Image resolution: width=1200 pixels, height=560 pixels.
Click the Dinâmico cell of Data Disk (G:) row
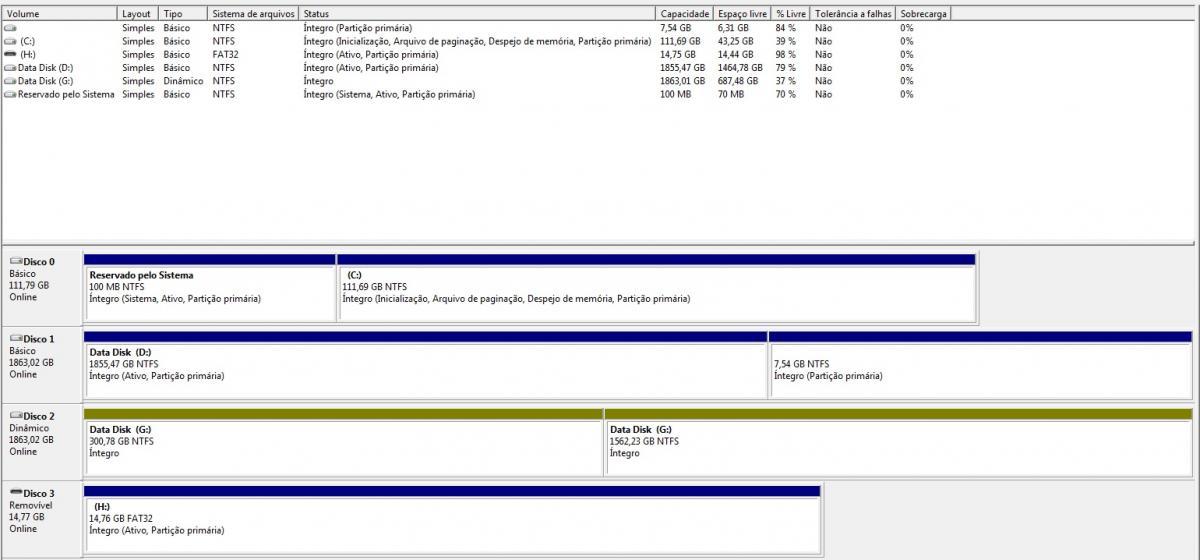(183, 81)
